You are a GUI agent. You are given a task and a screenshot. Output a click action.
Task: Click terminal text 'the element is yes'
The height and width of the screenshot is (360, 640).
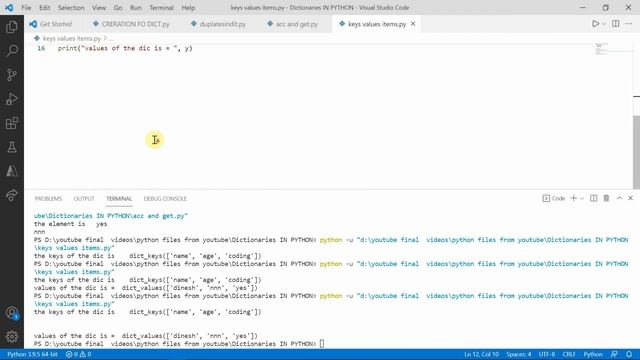point(70,224)
